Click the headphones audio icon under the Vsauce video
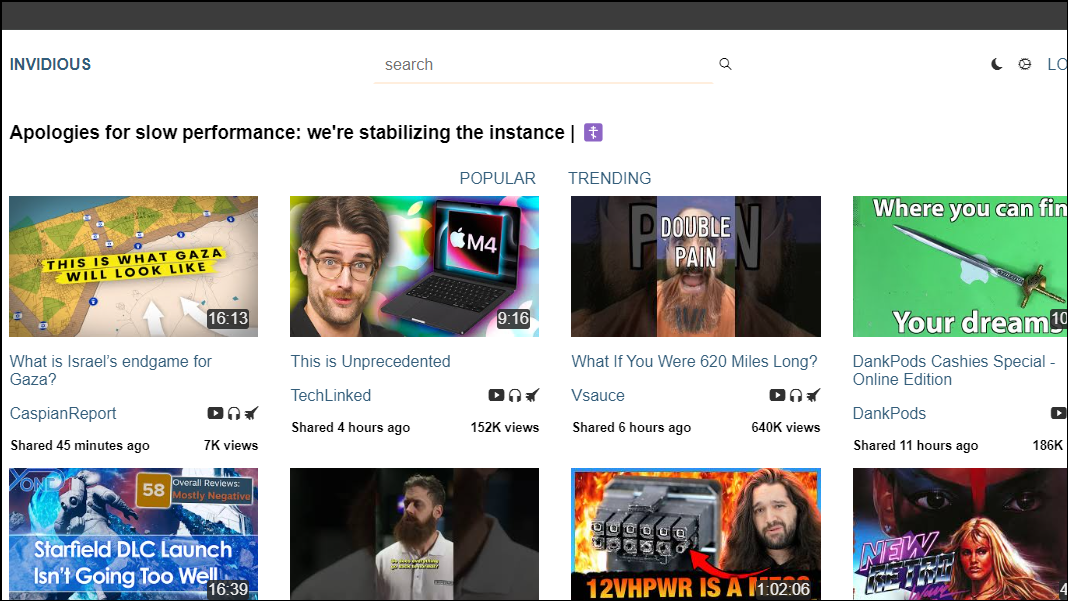This screenshot has height=601, width=1068. (796, 395)
